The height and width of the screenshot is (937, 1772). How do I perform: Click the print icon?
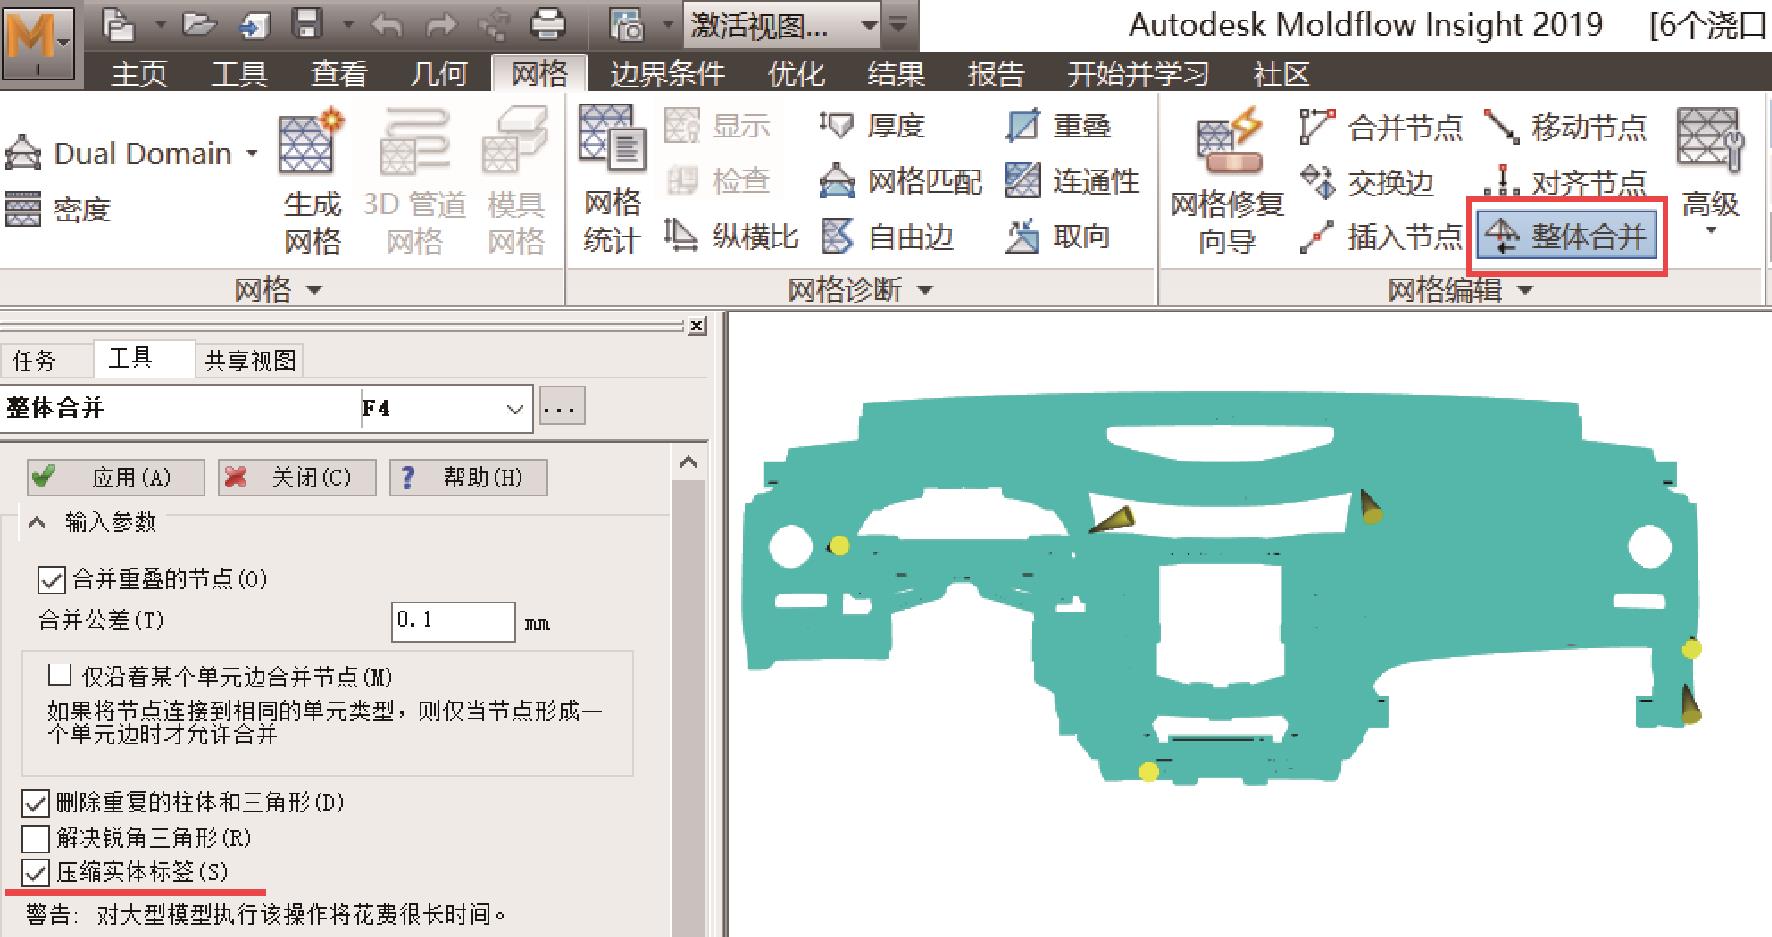(x=548, y=24)
